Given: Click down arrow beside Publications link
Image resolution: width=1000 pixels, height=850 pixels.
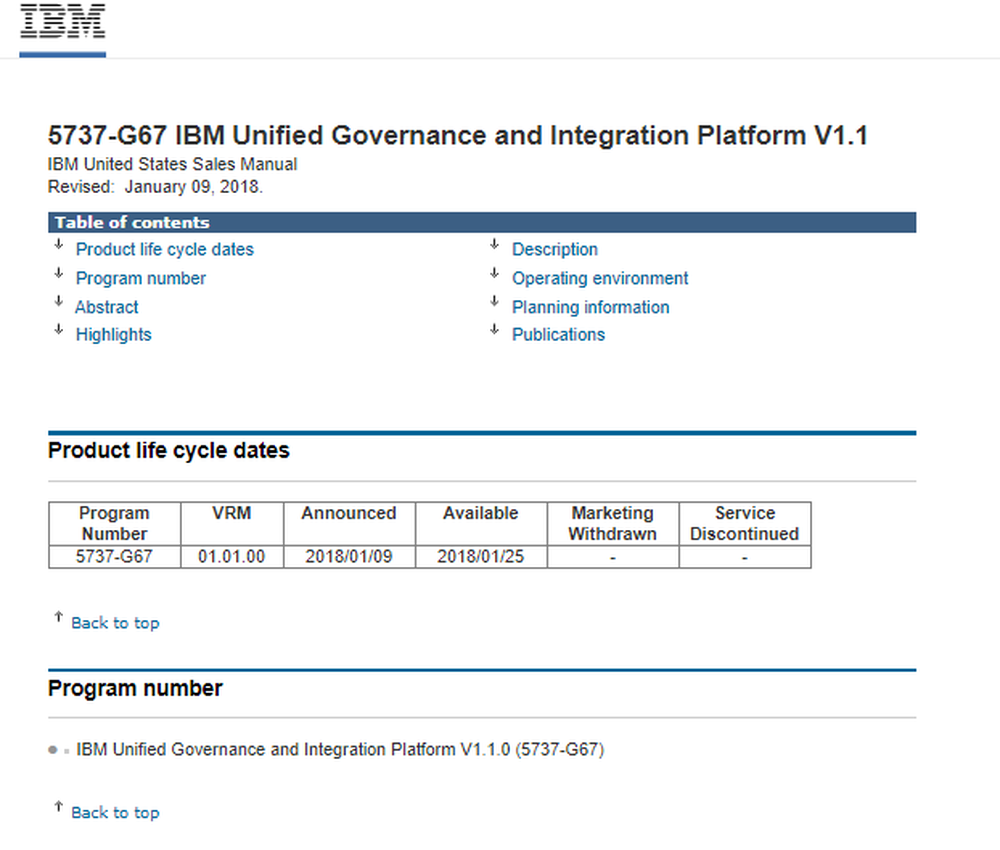Looking at the screenshot, I should (494, 329).
